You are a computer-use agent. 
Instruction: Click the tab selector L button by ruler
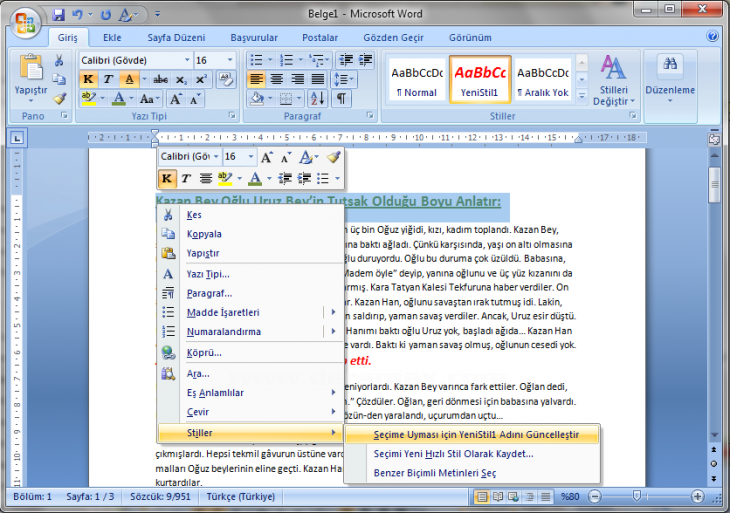17,138
